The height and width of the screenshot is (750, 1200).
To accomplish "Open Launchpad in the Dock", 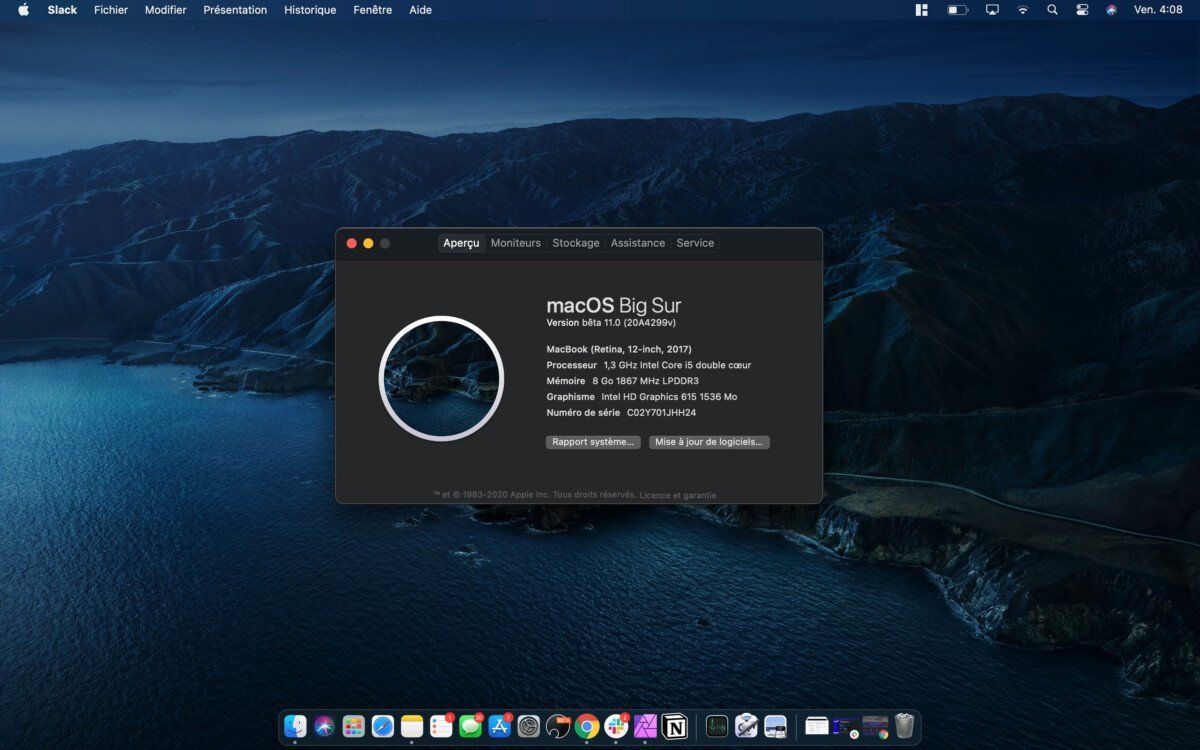I will [353, 726].
